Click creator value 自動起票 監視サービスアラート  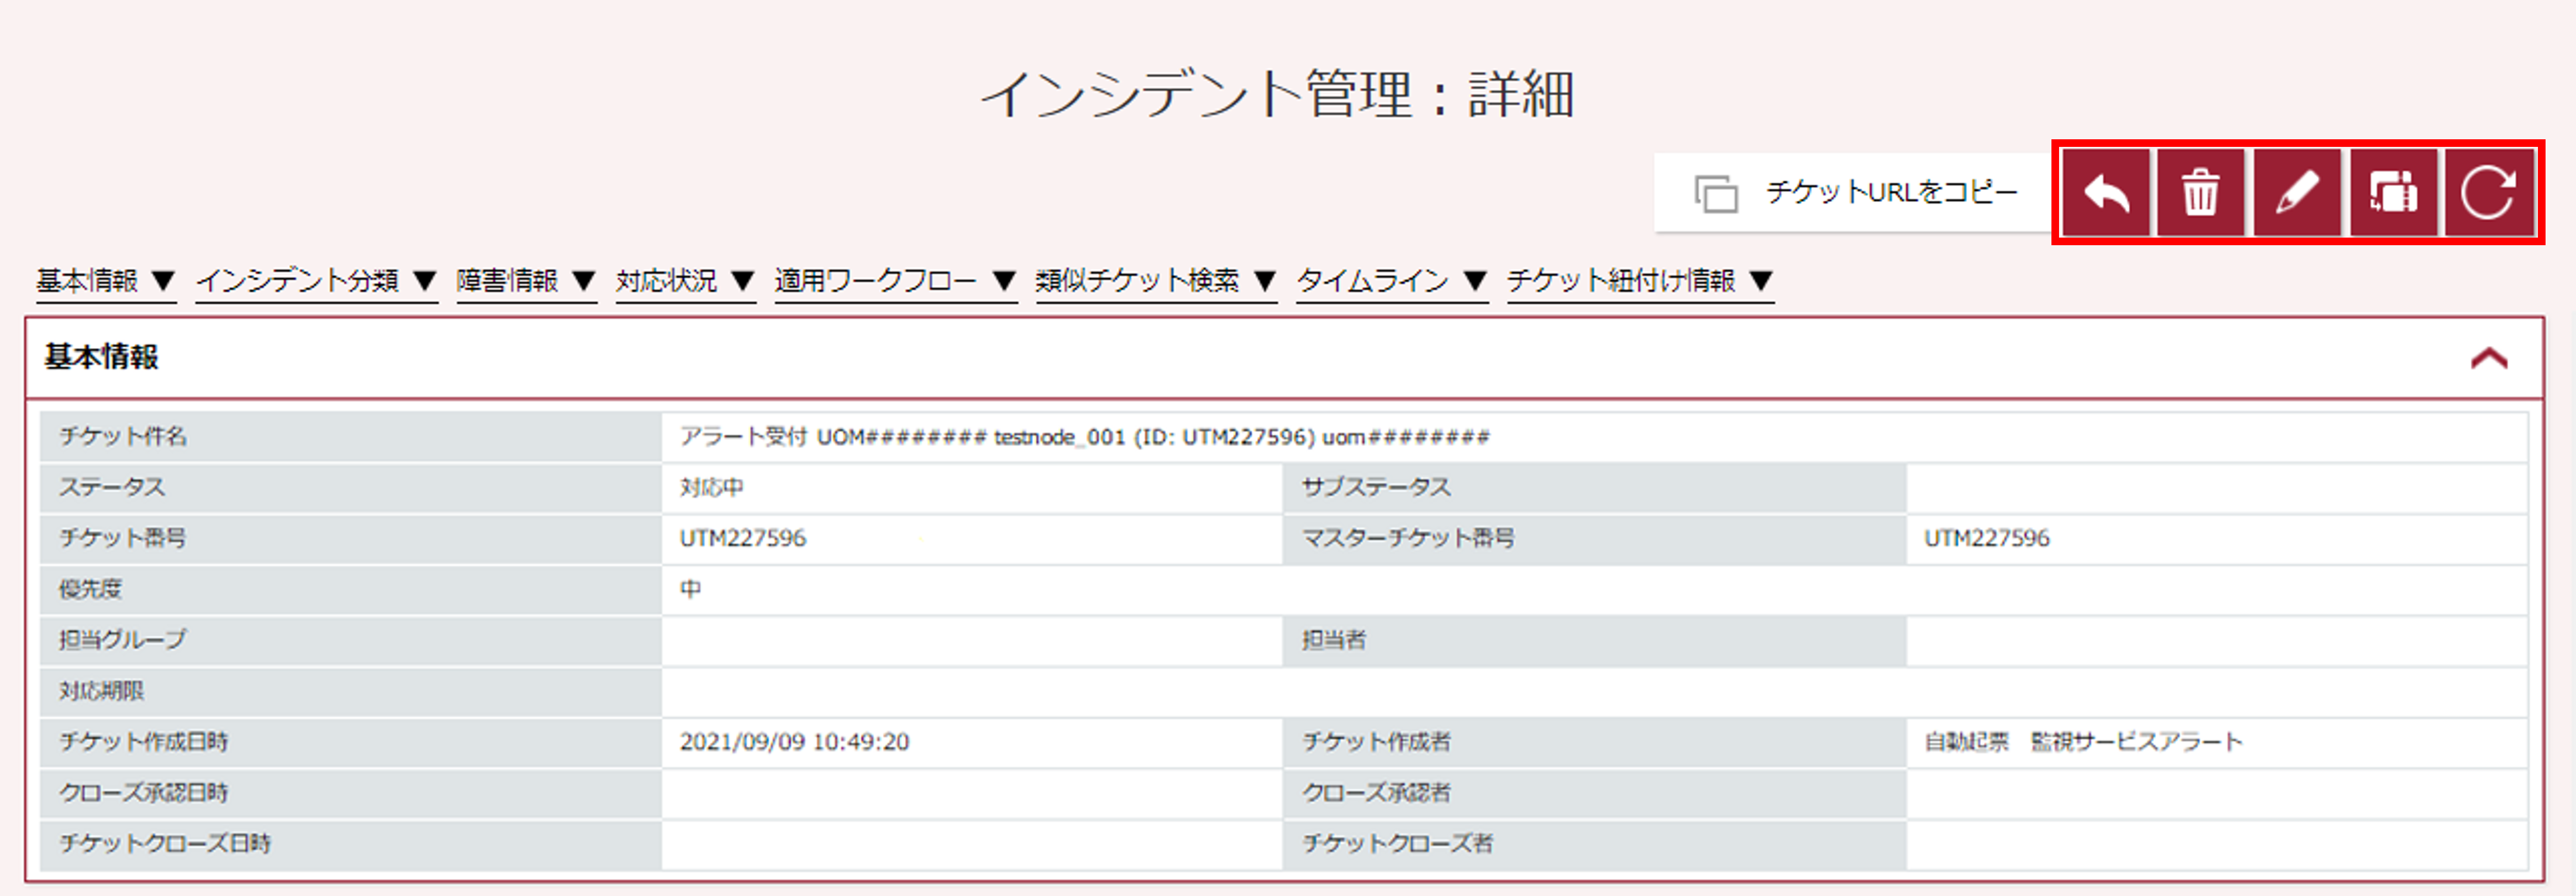coord(2084,742)
